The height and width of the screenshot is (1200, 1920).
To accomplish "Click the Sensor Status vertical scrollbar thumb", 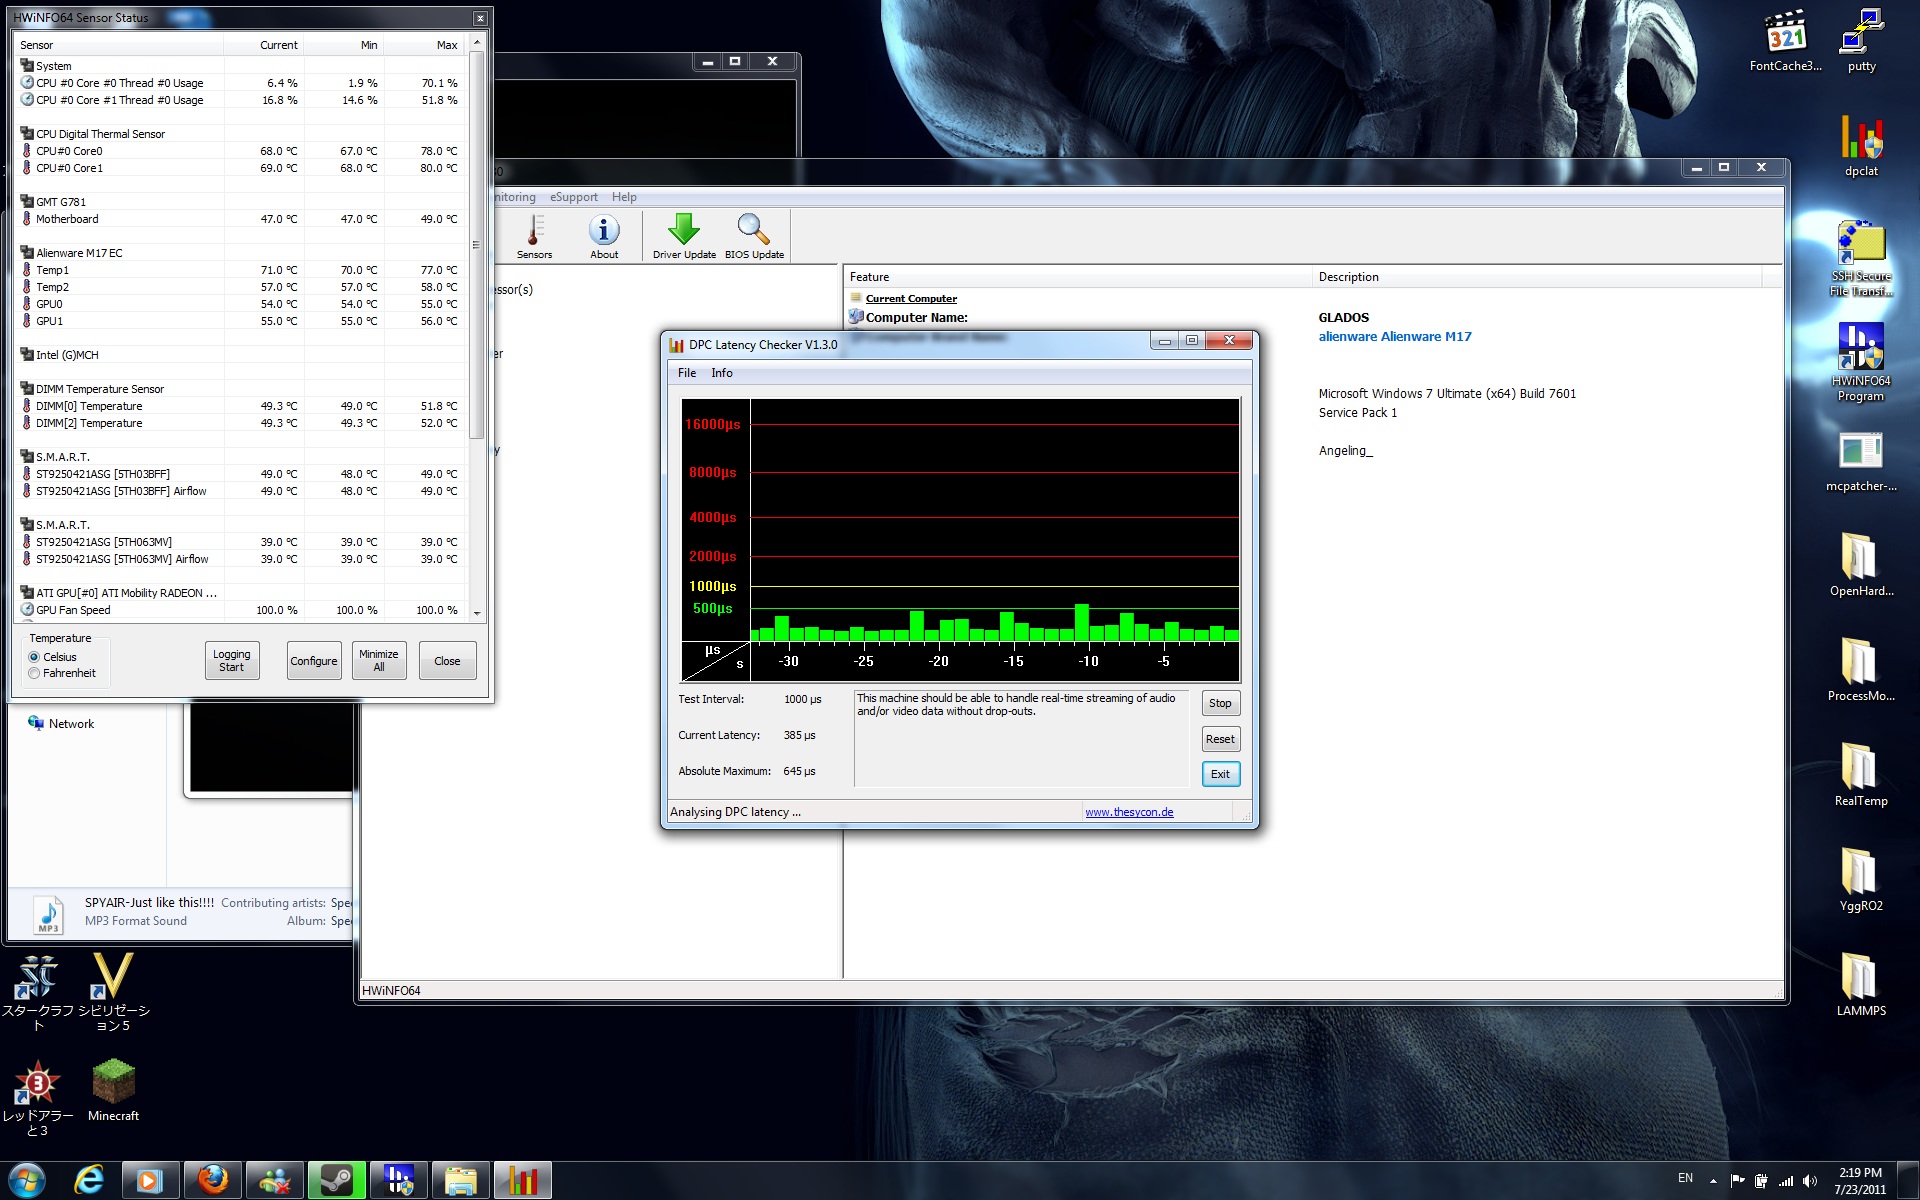I will coord(477,245).
